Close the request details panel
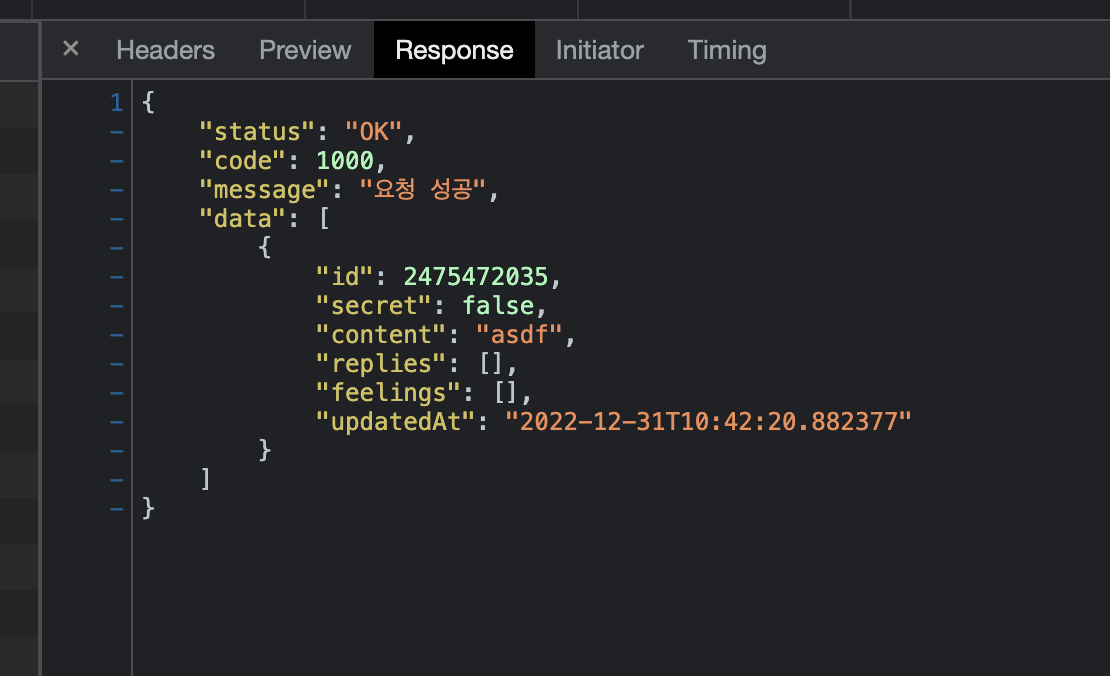 [71, 49]
